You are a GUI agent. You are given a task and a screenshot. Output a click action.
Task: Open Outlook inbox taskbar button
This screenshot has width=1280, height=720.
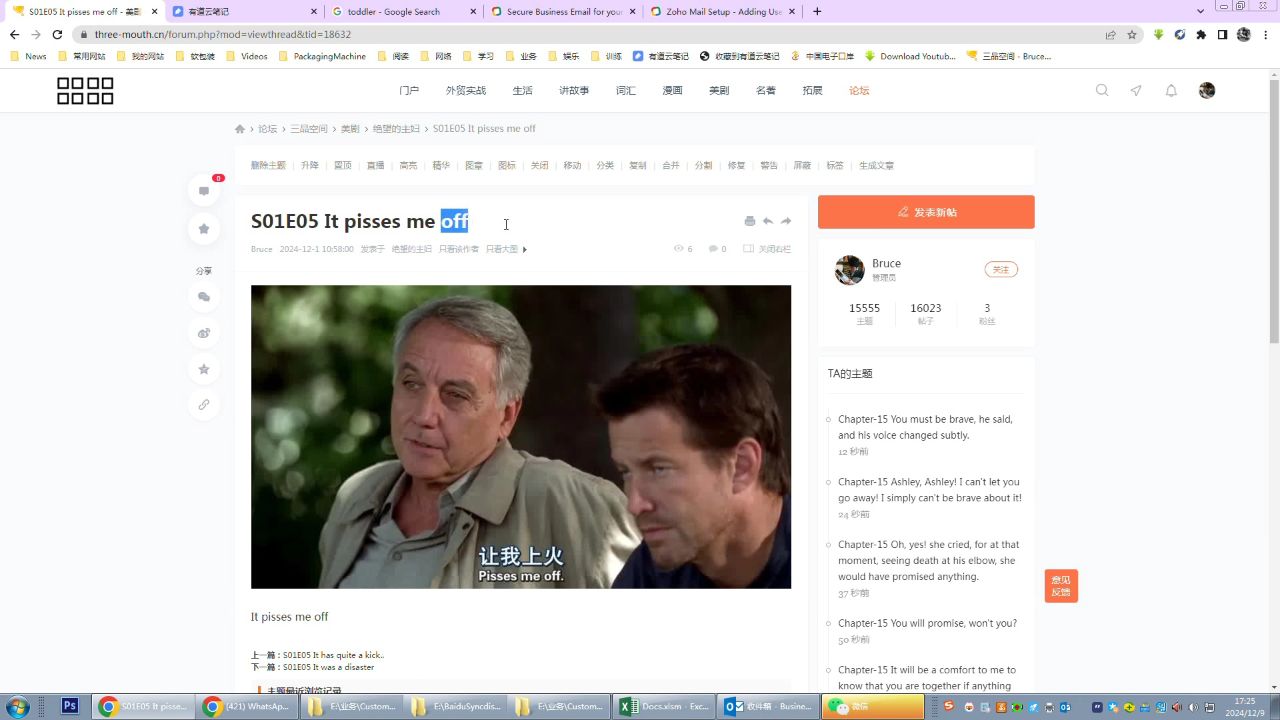point(770,706)
